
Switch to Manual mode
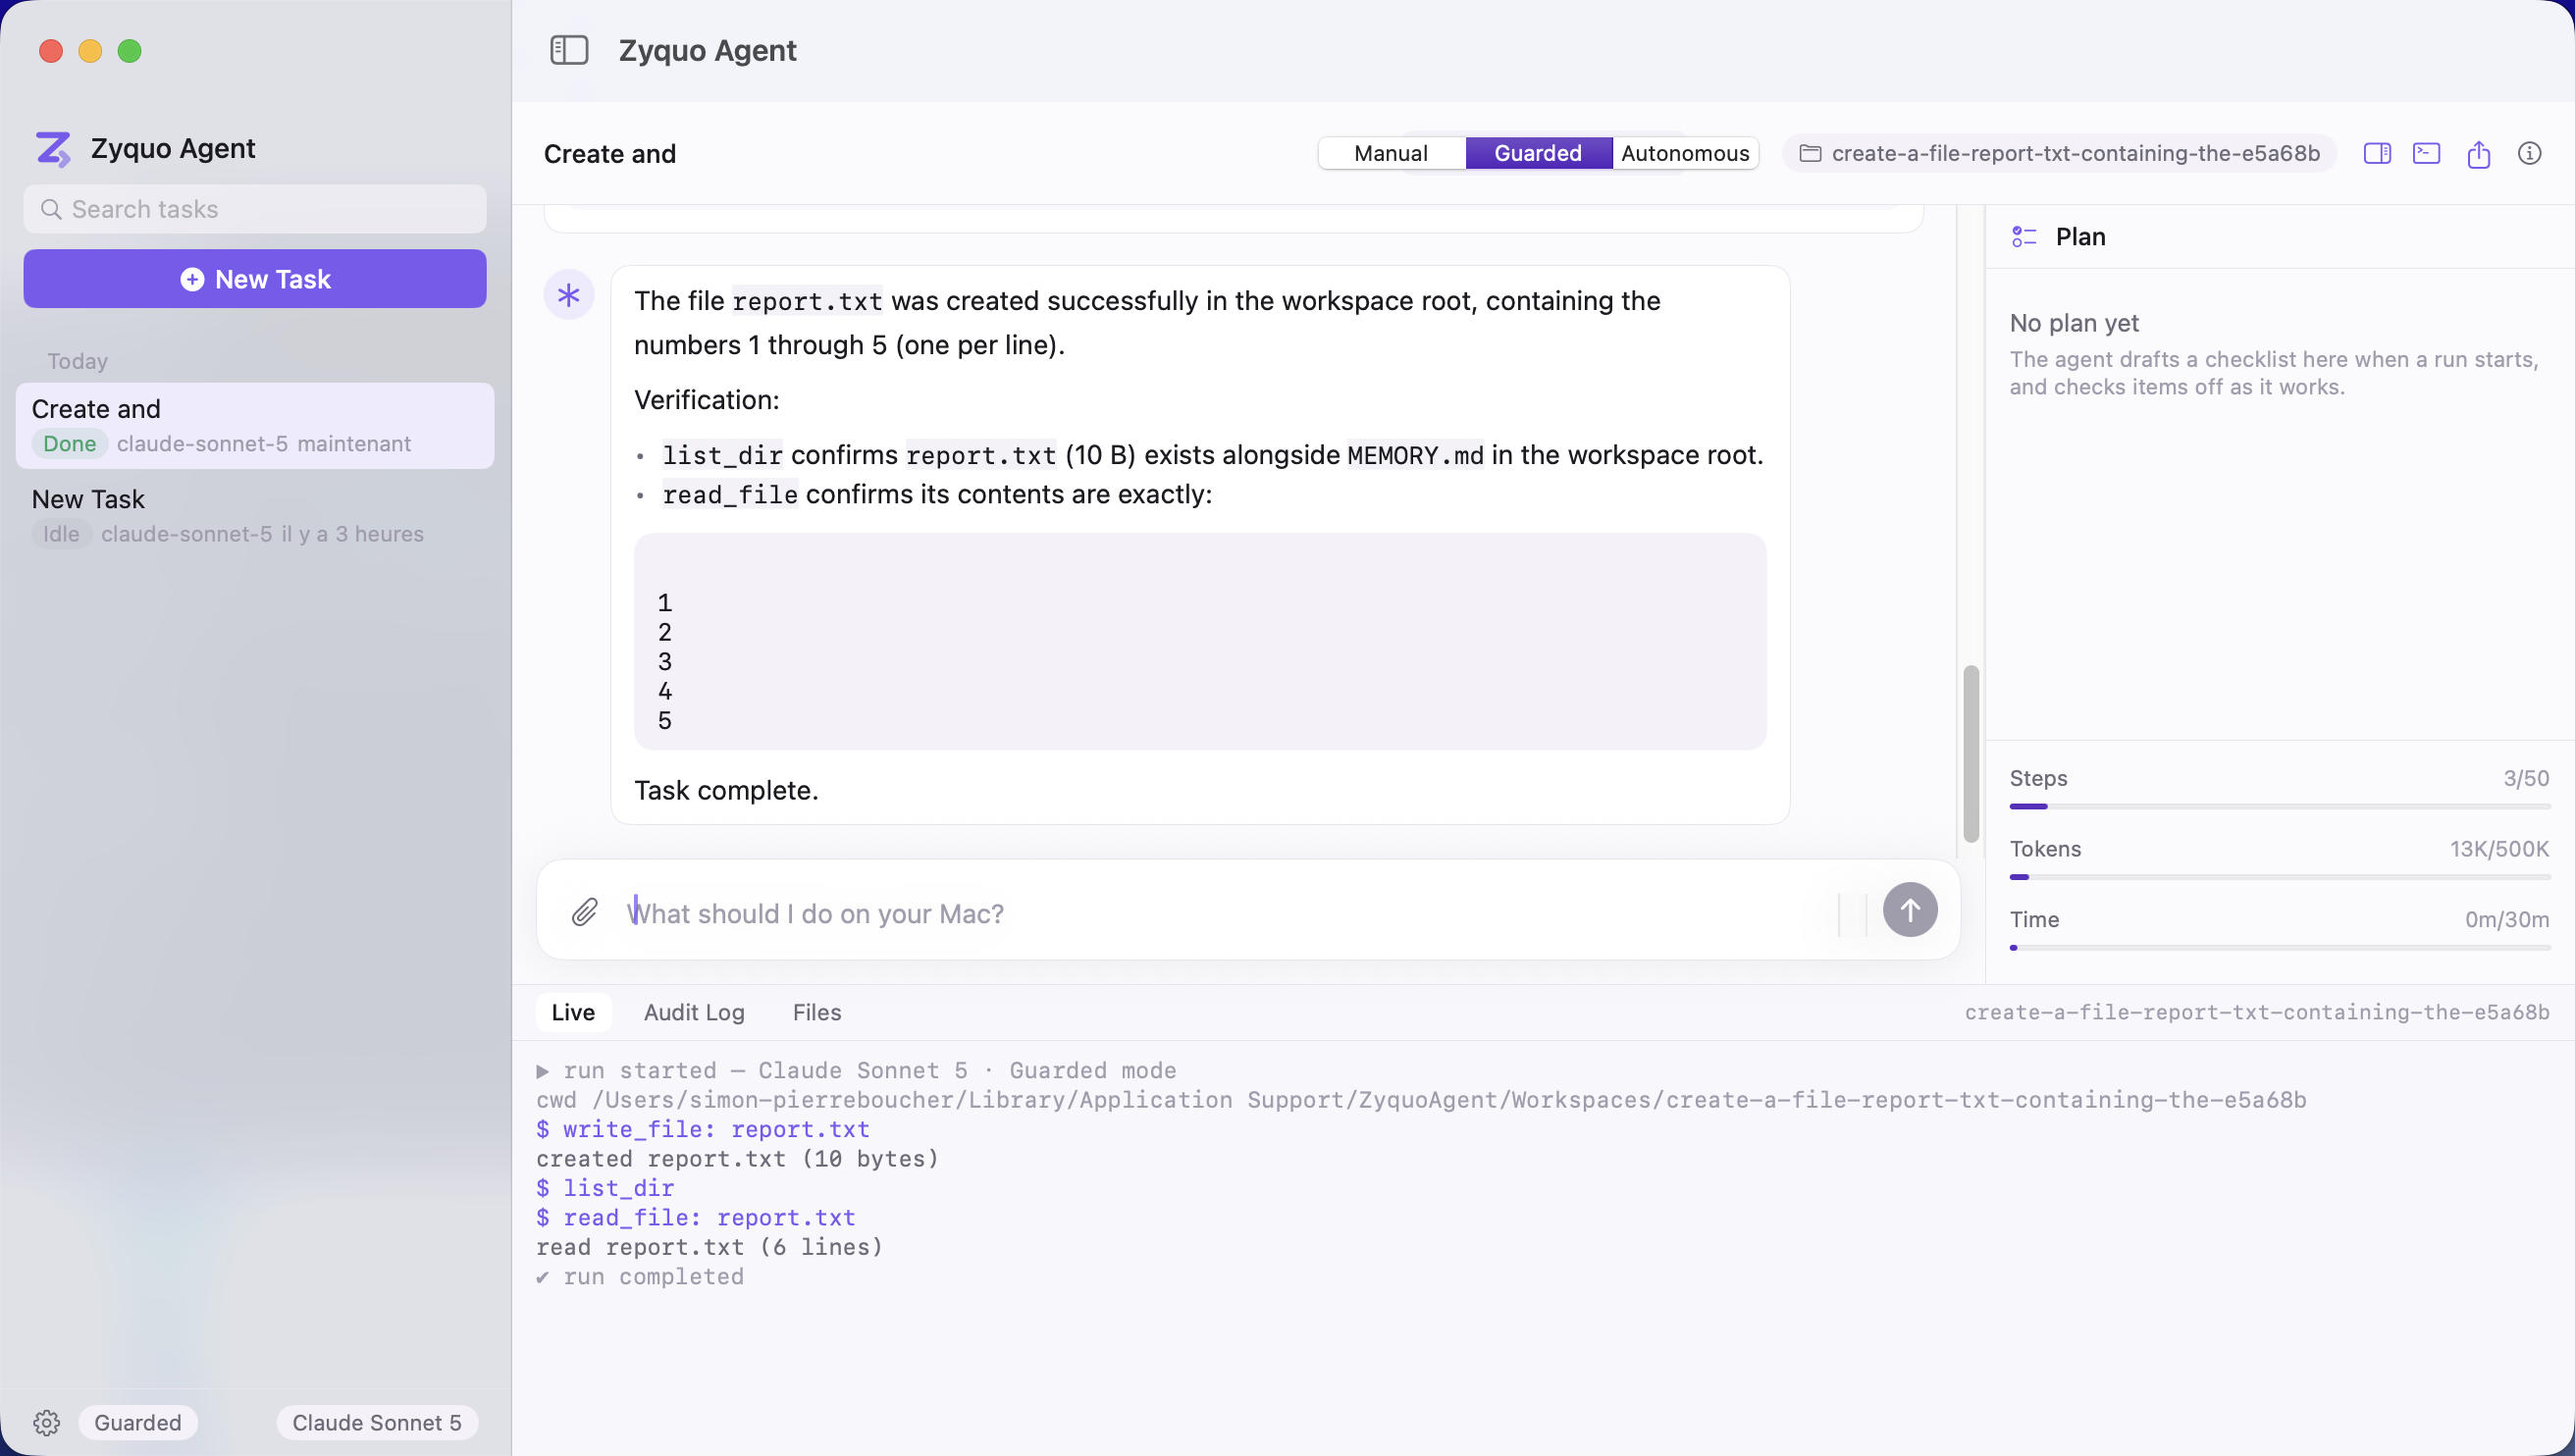[x=1391, y=153]
